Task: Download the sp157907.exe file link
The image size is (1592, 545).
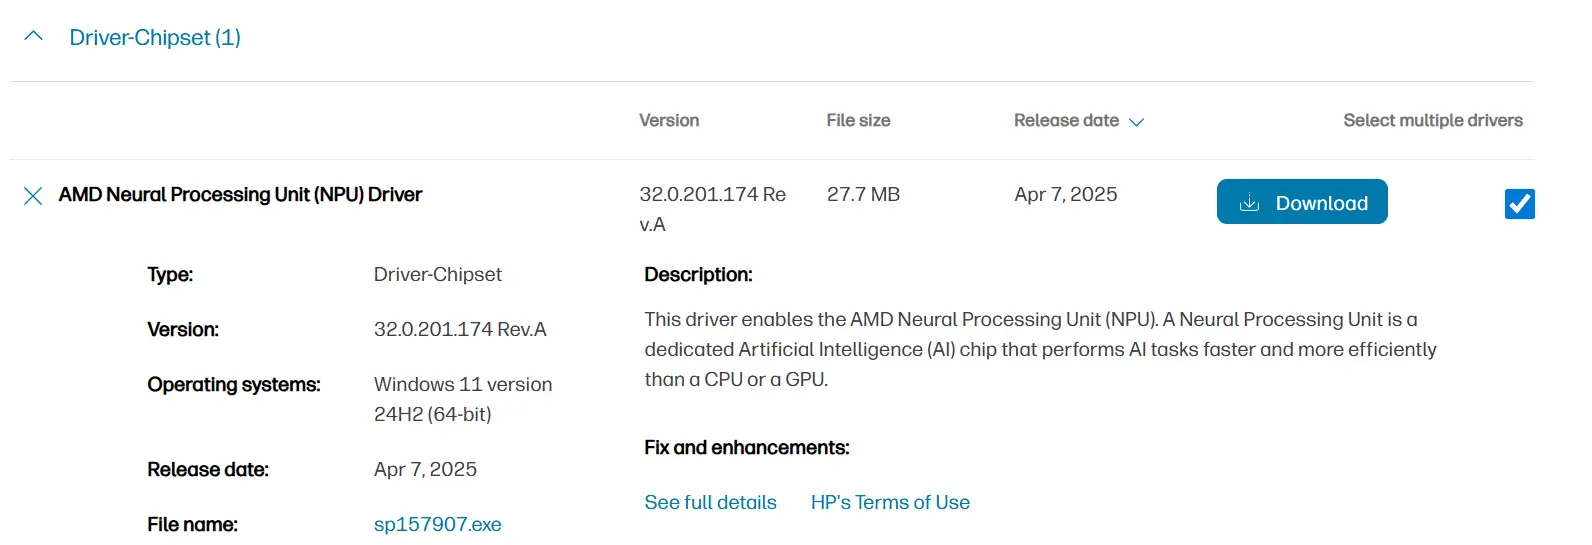Action: click(437, 525)
